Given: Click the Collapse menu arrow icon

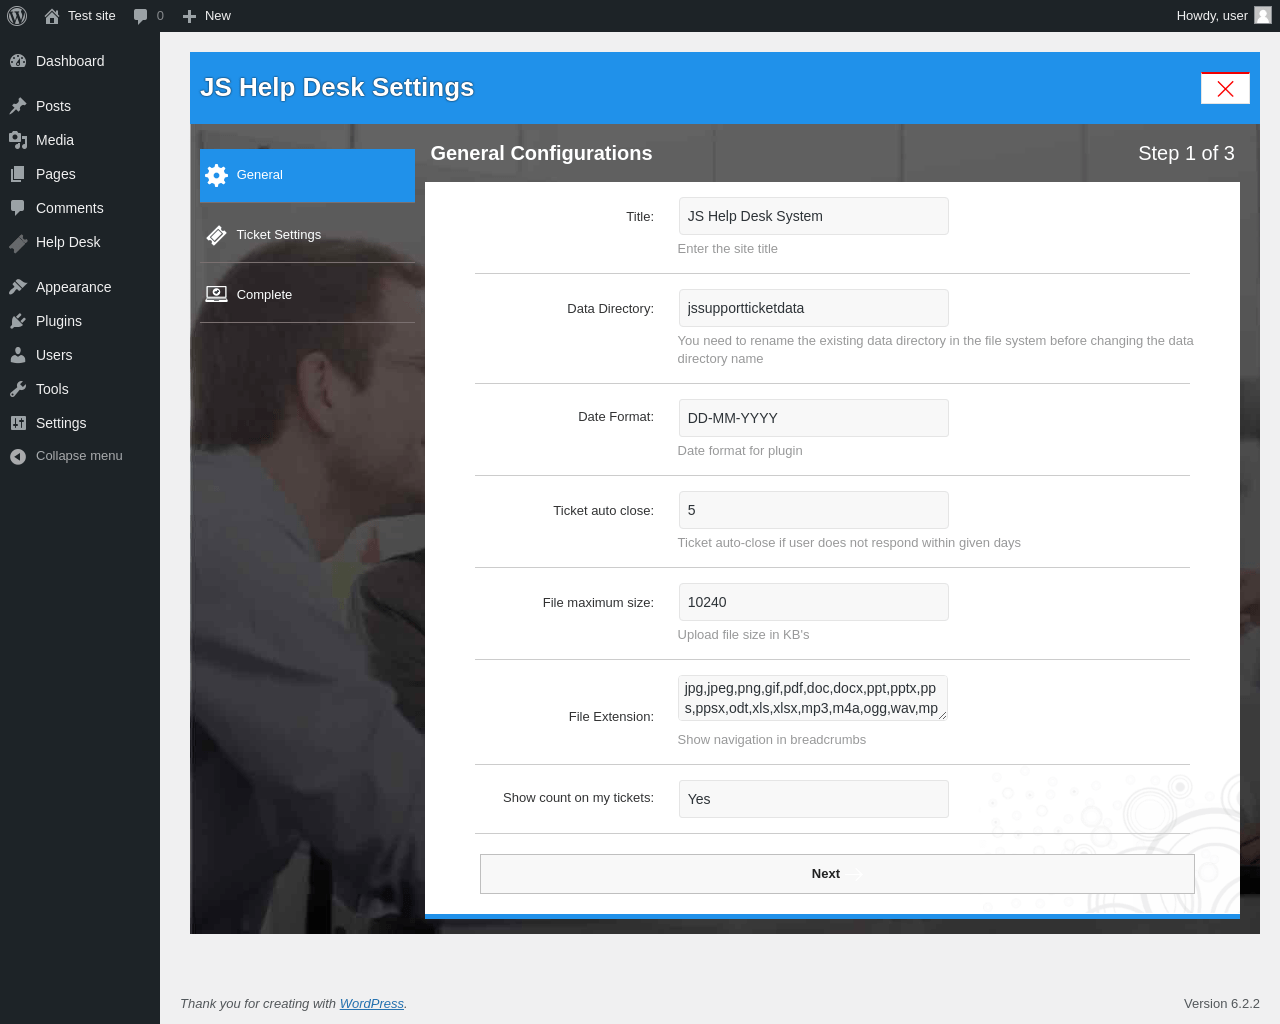Looking at the screenshot, I should 18,456.
